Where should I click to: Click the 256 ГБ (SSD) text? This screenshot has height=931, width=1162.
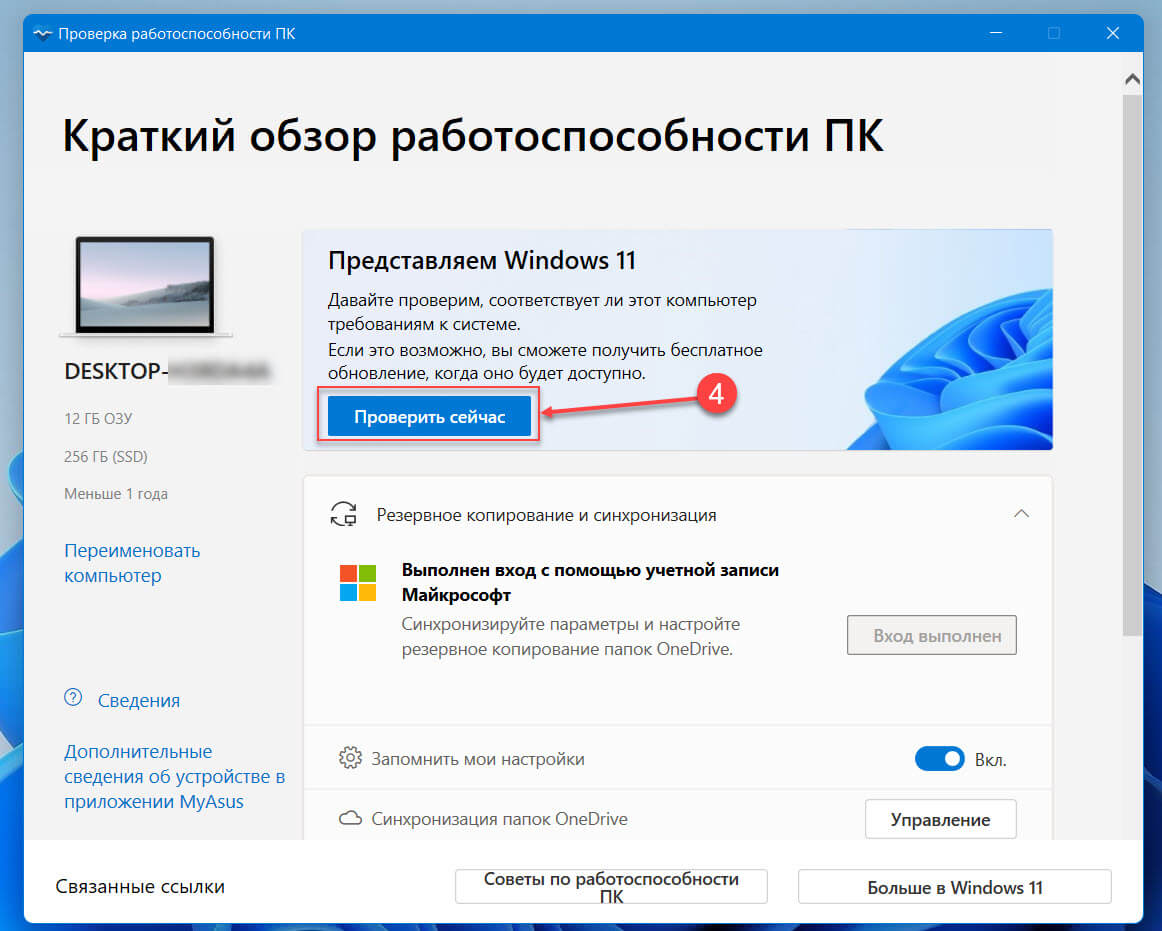[105, 456]
